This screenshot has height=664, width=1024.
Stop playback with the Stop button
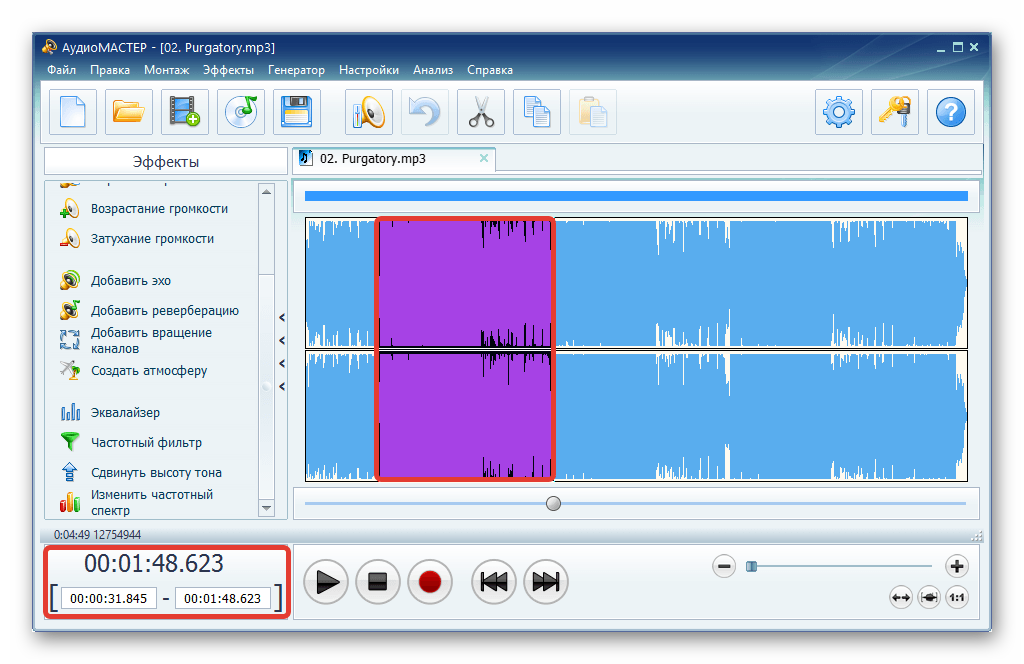pyautogui.click(x=378, y=582)
